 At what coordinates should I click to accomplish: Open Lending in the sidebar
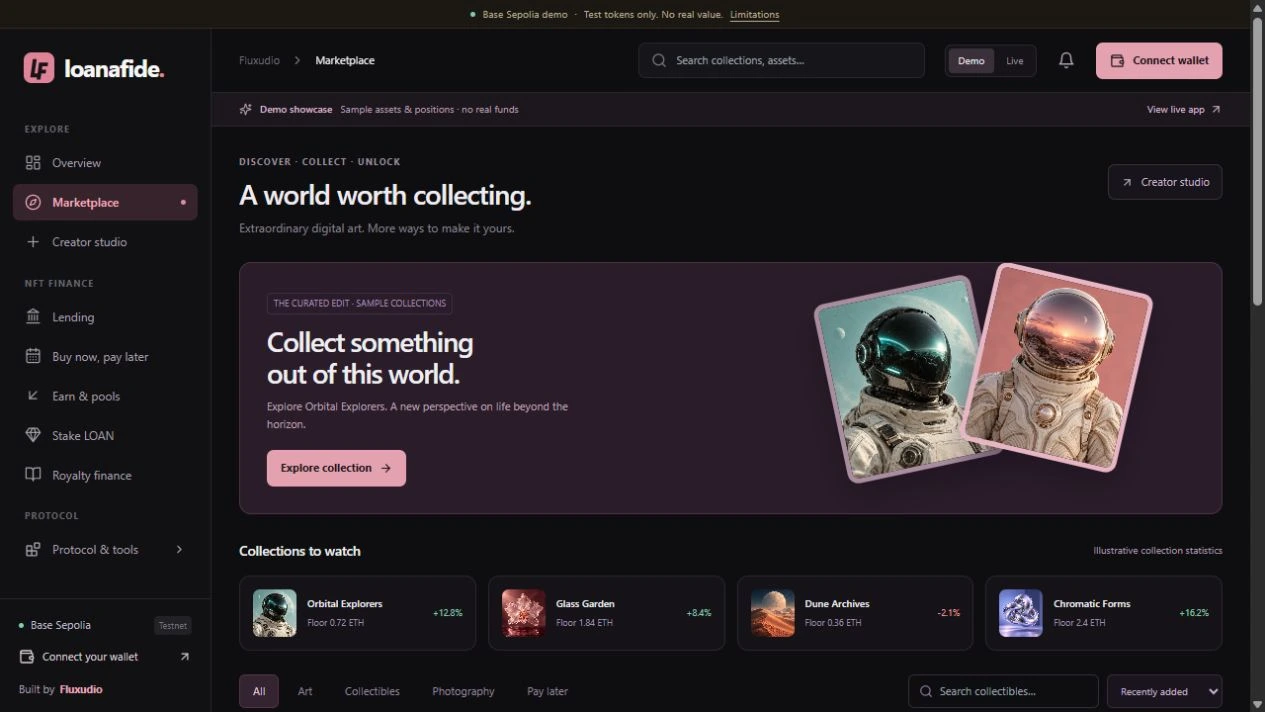click(105, 317)
